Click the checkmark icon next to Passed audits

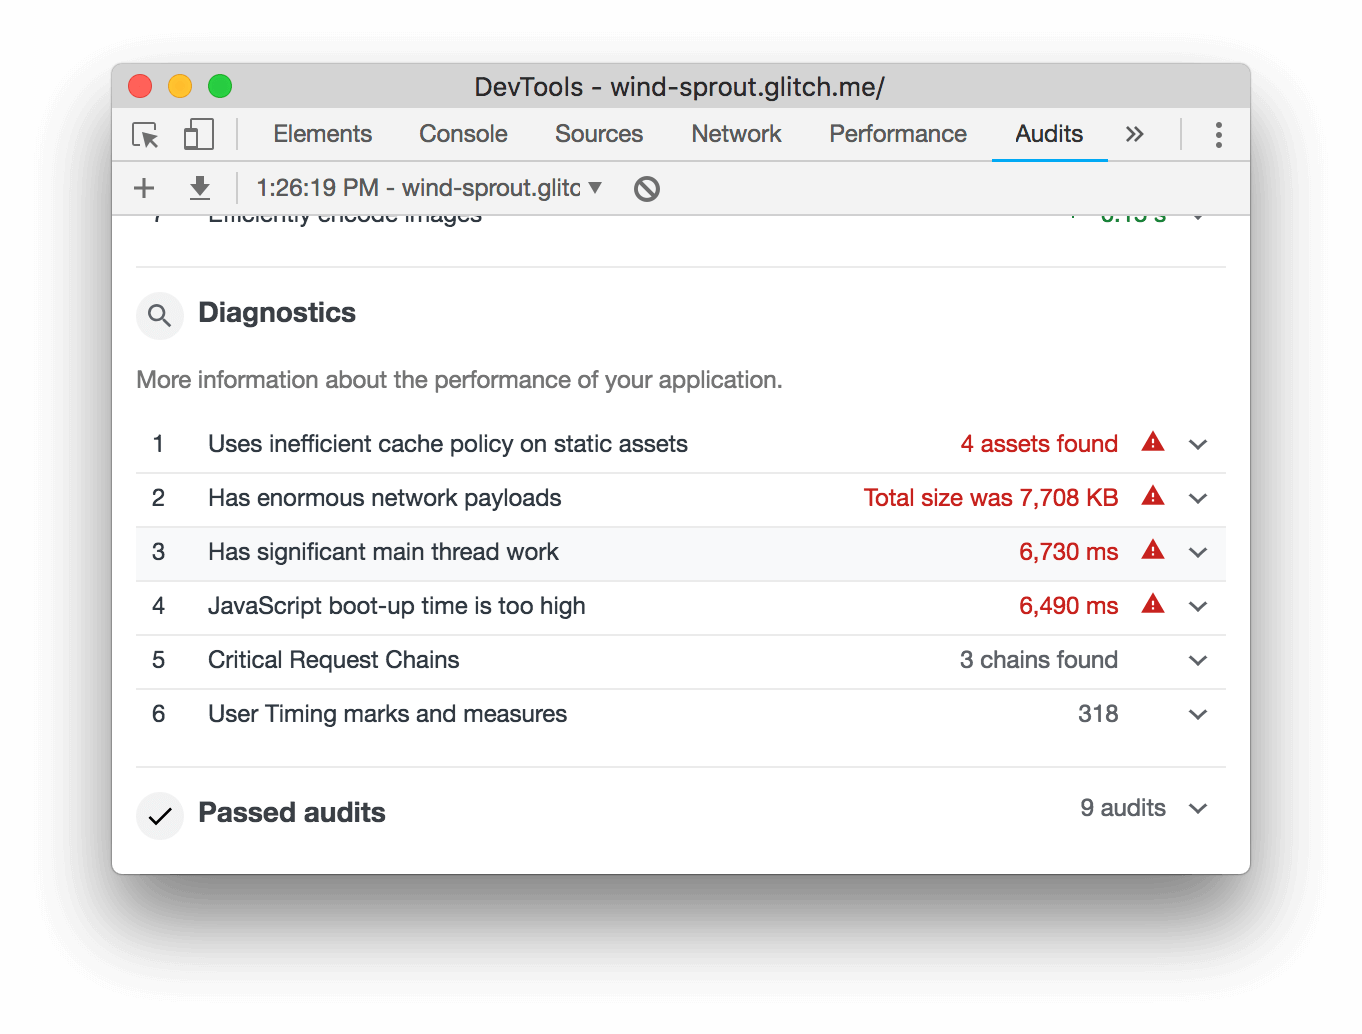pyautogui.click(x=159, y=815)
